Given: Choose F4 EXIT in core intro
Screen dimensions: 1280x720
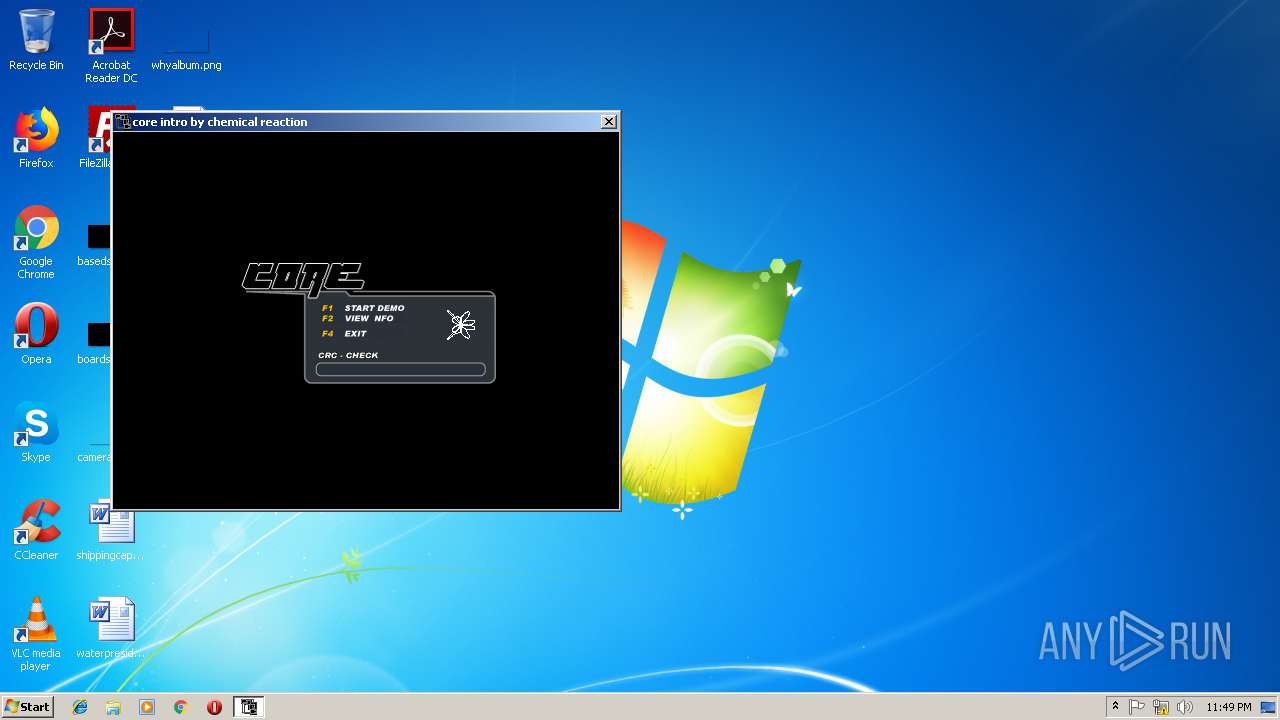Looking at the screenshot, I should pos(344,334).
